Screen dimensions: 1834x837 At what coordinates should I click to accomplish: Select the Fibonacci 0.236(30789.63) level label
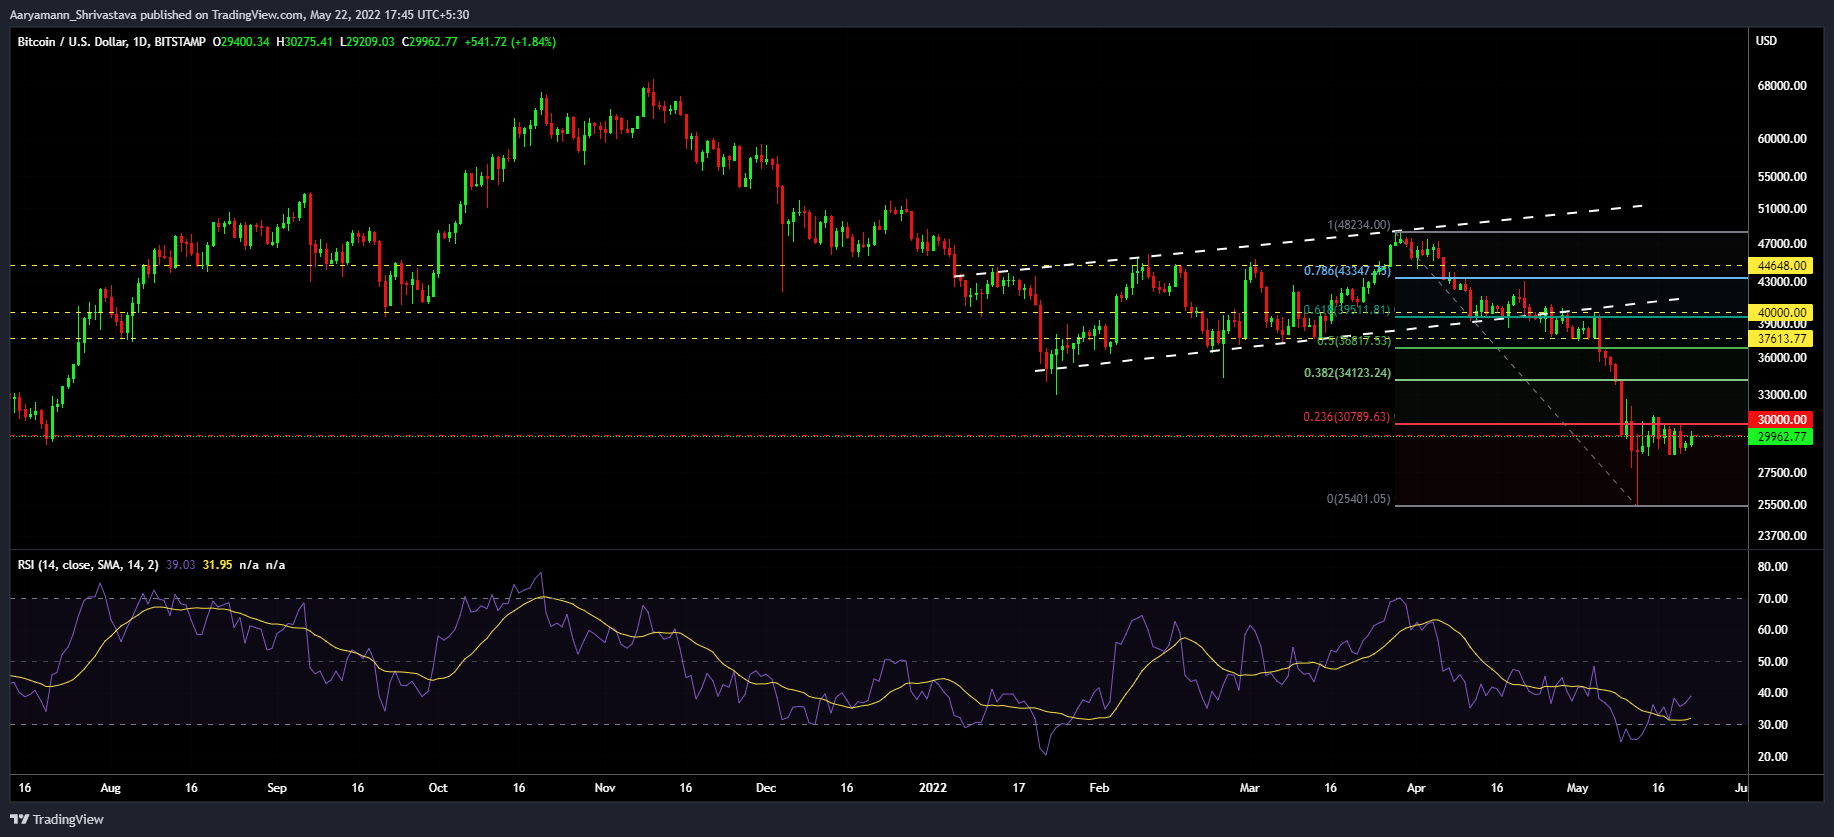click(x=1346, y=417)
